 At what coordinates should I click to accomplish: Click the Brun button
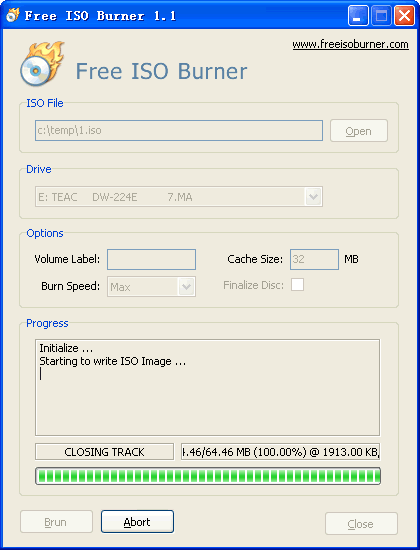(x=56, y=522)
